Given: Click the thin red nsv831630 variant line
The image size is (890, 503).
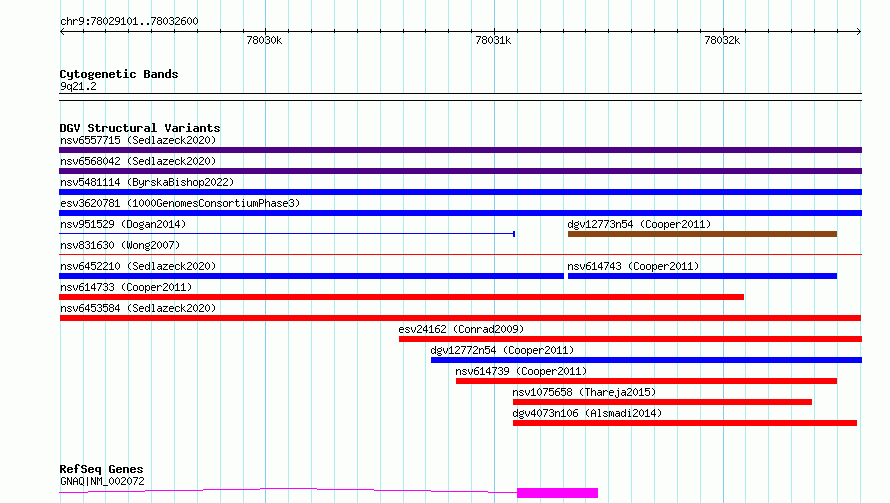Looking at the screenshot, I should [460, 255].
